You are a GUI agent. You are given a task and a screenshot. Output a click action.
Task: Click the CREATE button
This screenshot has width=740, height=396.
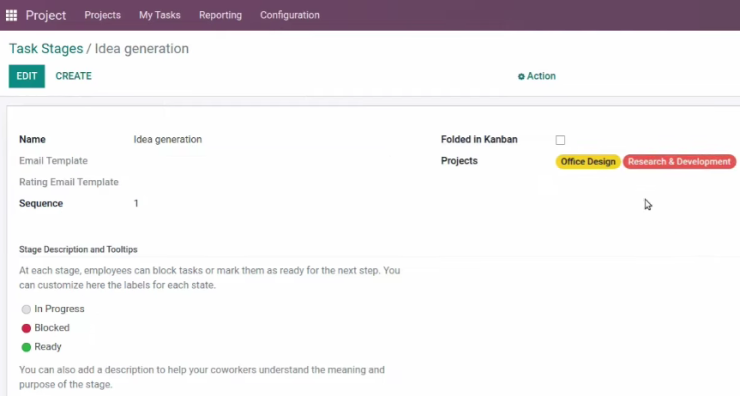[x=74, y=76]
